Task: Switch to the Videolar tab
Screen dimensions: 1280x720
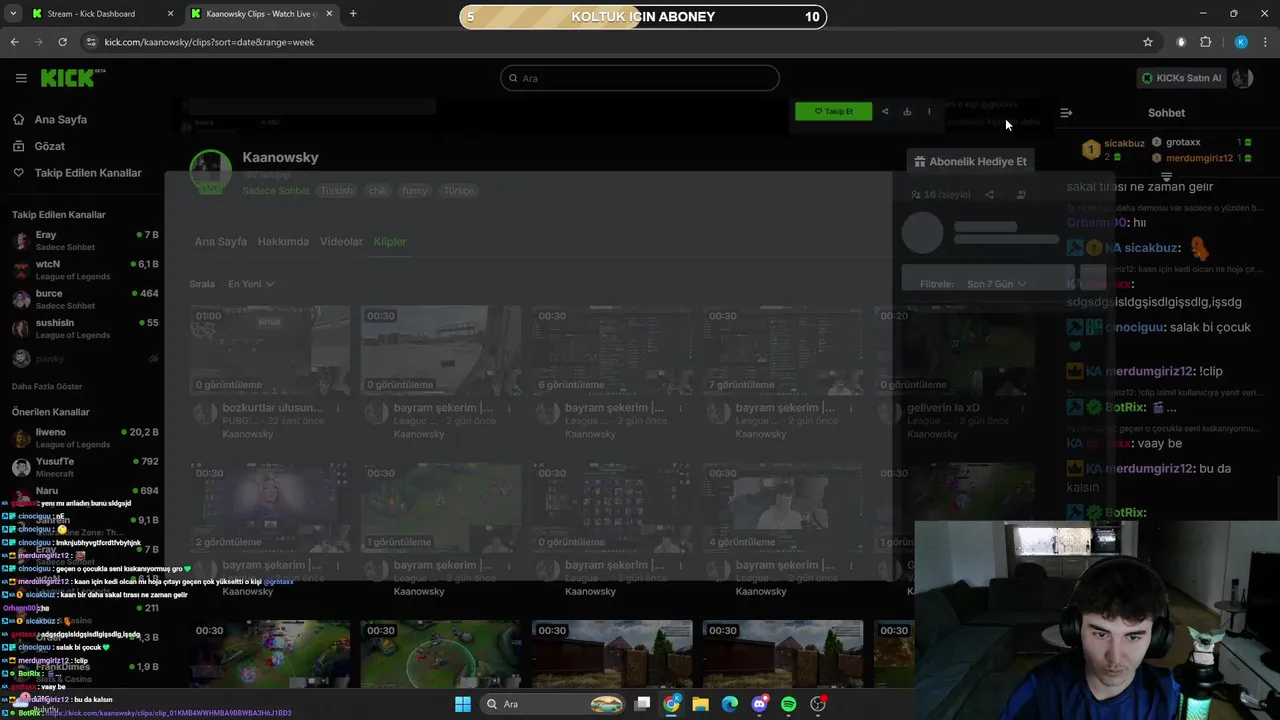Action: [341, 242]
